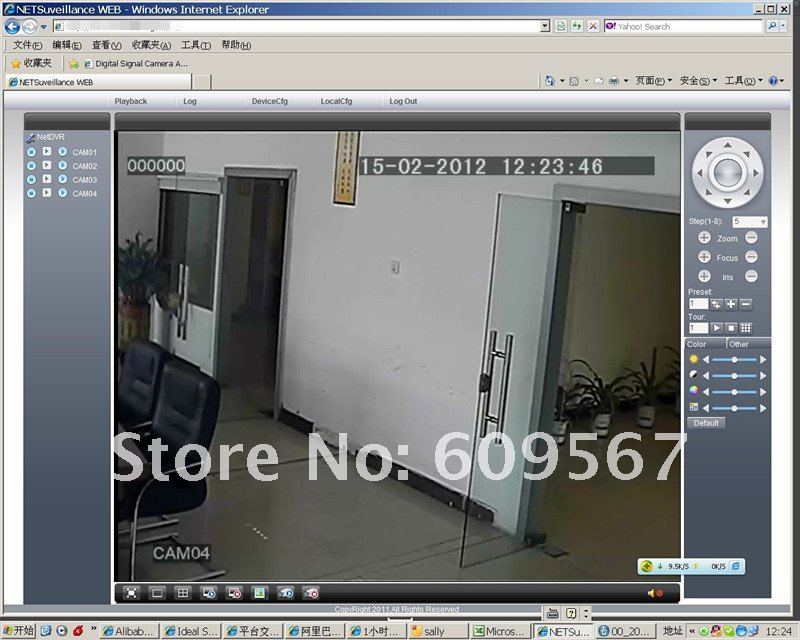Delete preset with the minus icon
This screenshot has width=800, height=640.
coord(746,304)
